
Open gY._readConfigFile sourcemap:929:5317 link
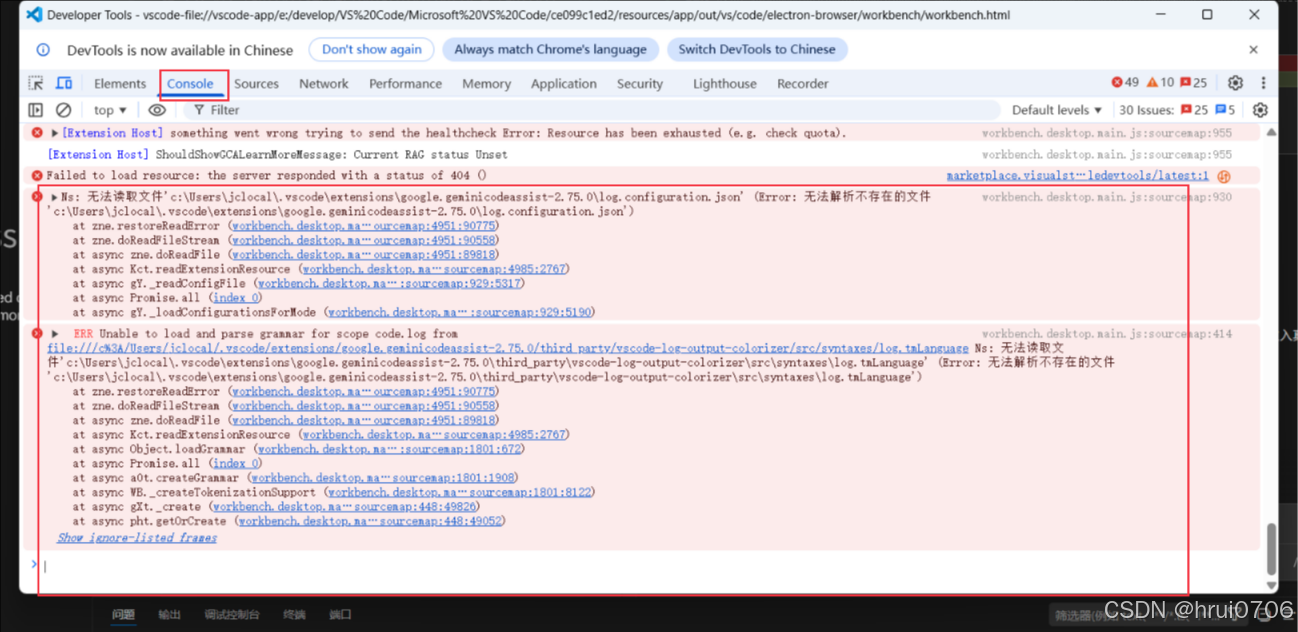click(390, 284)
